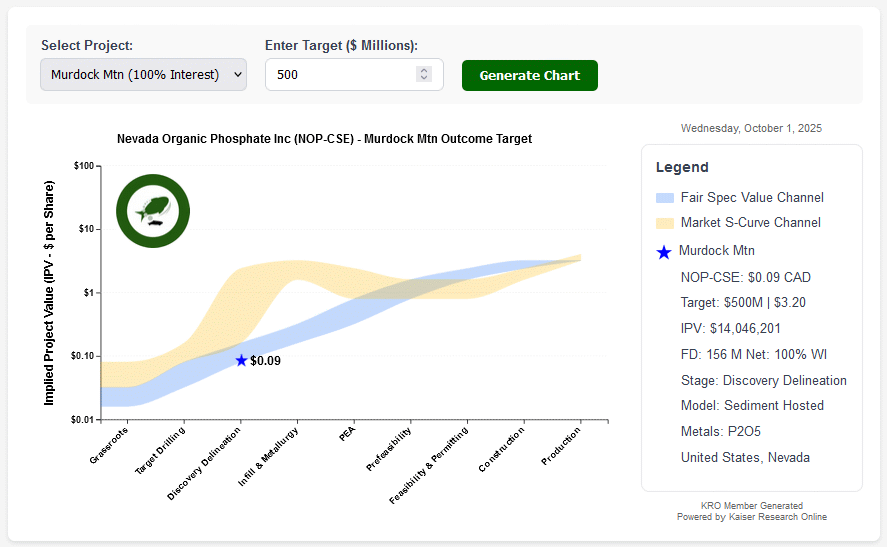Click the Implied Project Value y-axis title
887x547 pixels.
click(x=49, y=293)
